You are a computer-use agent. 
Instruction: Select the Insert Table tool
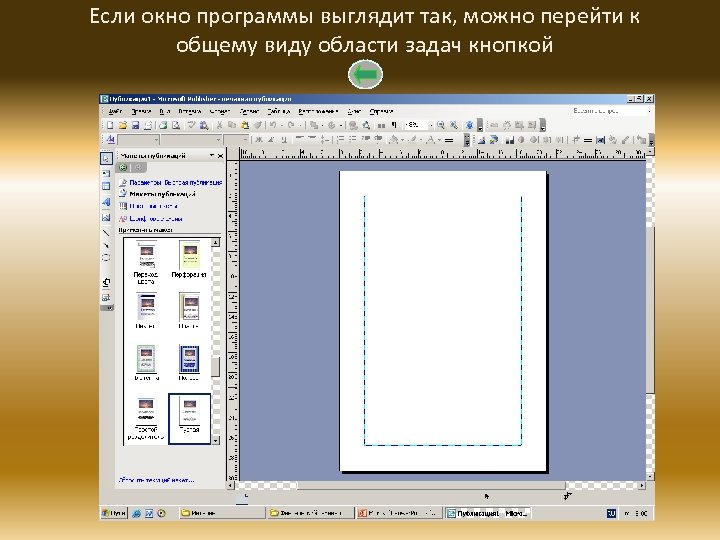point(107,186)
